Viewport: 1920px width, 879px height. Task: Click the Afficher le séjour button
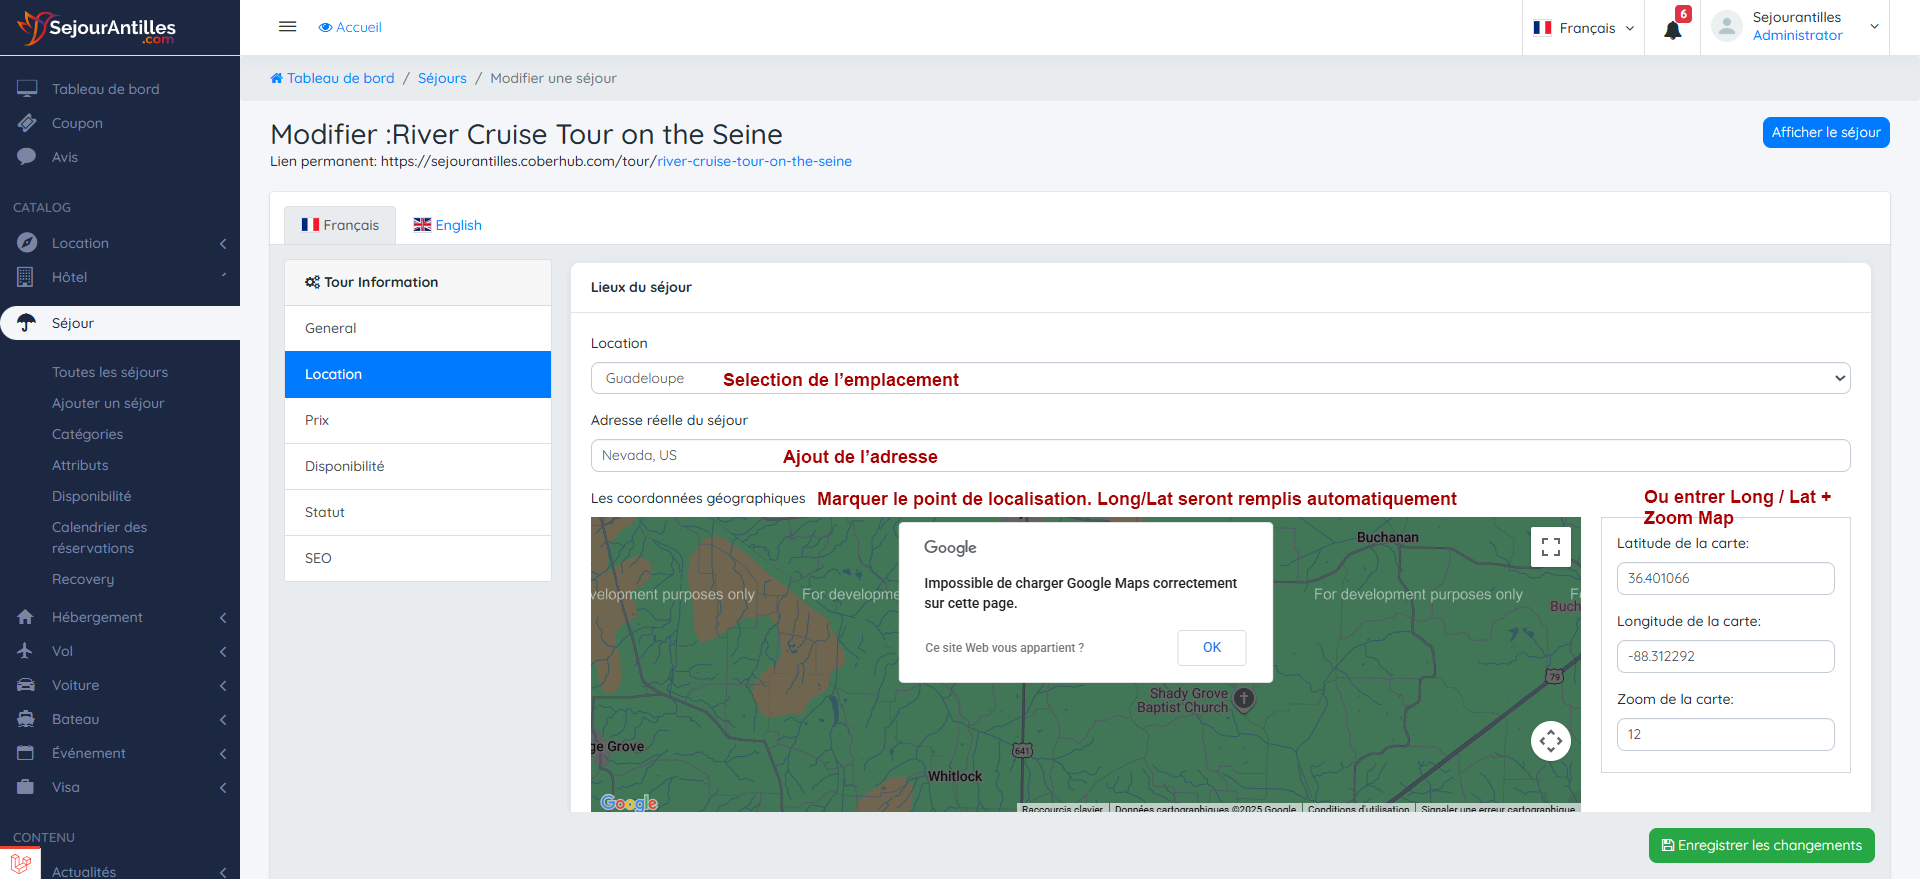coord(1825,132)
